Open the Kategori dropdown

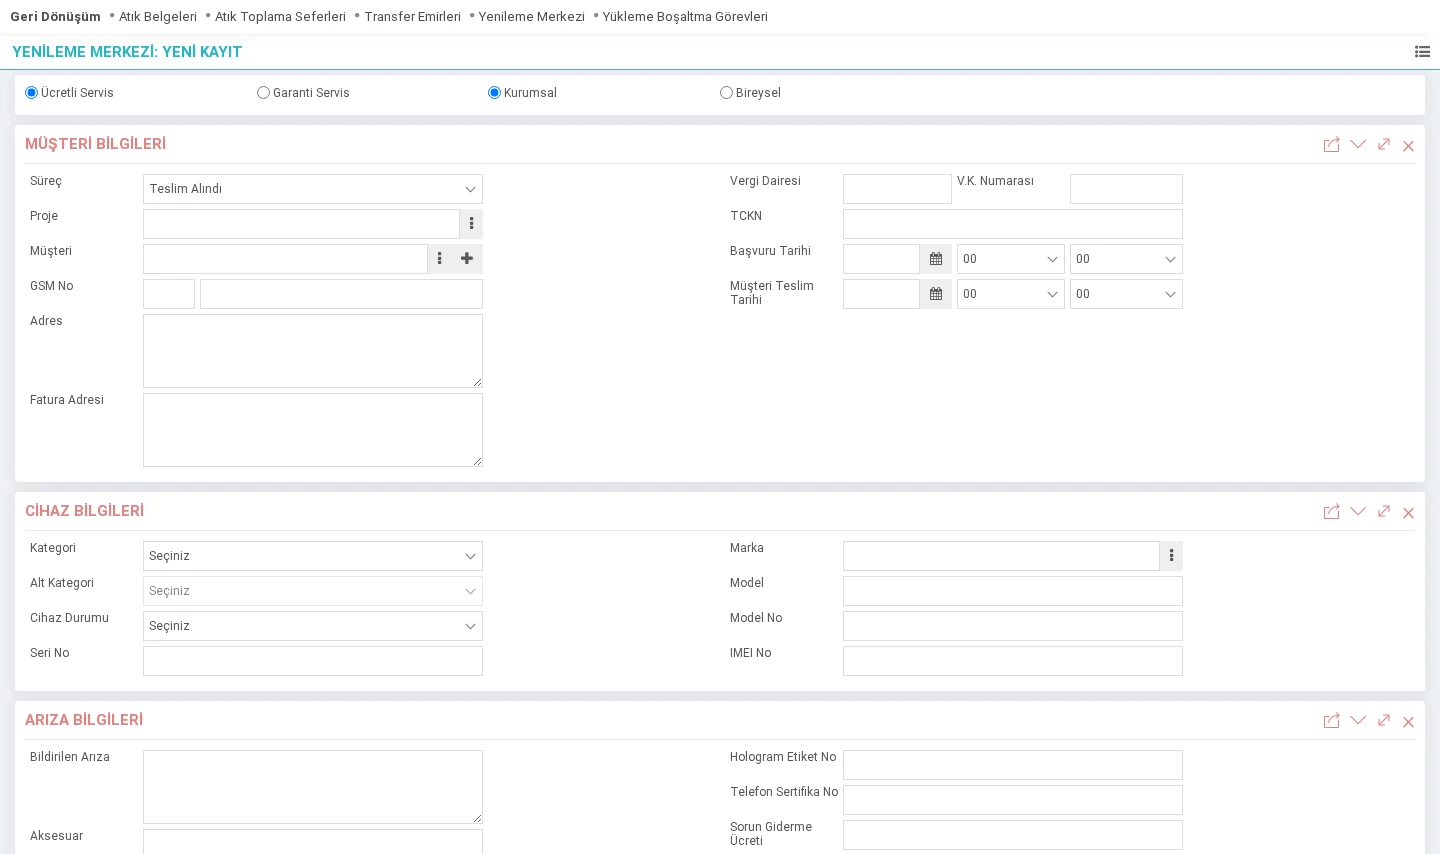[x=313, y=556]
